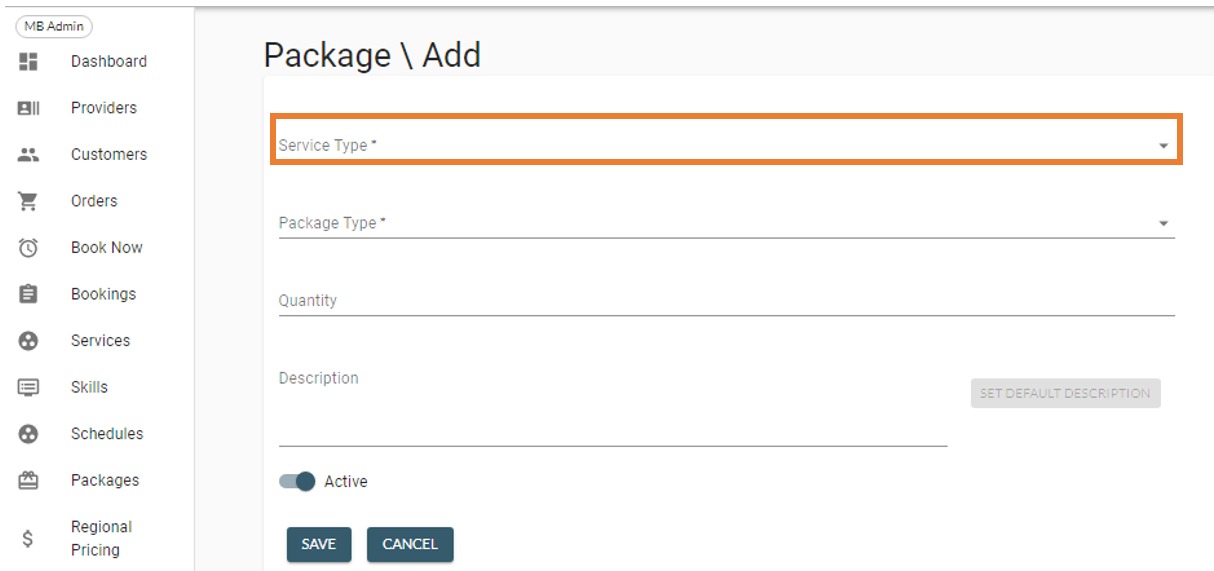Expand the Package Type dropdown arrow

(x=1163, y=224)
